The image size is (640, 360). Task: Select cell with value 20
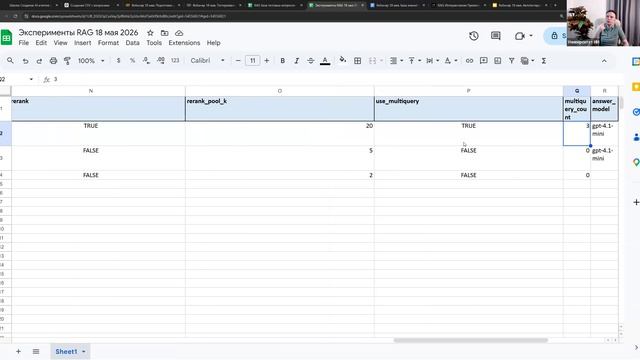point(280,133)
